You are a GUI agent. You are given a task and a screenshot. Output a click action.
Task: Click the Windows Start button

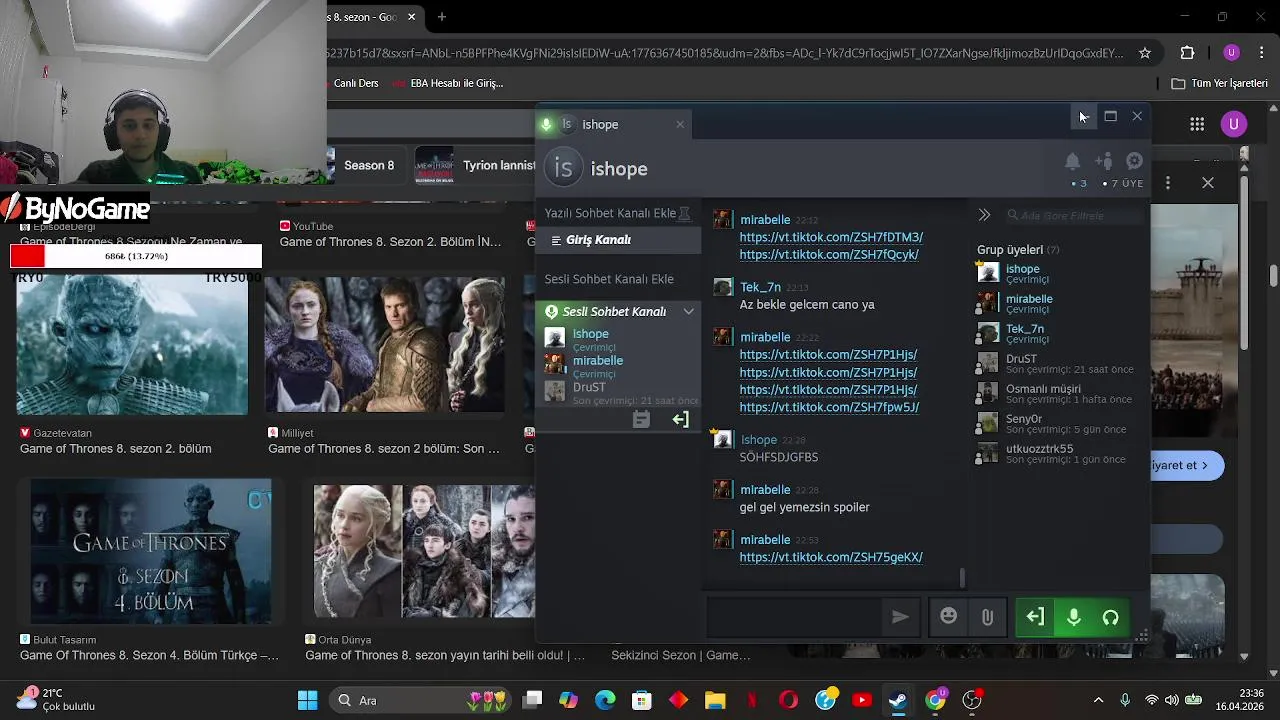tap(308, 700)
